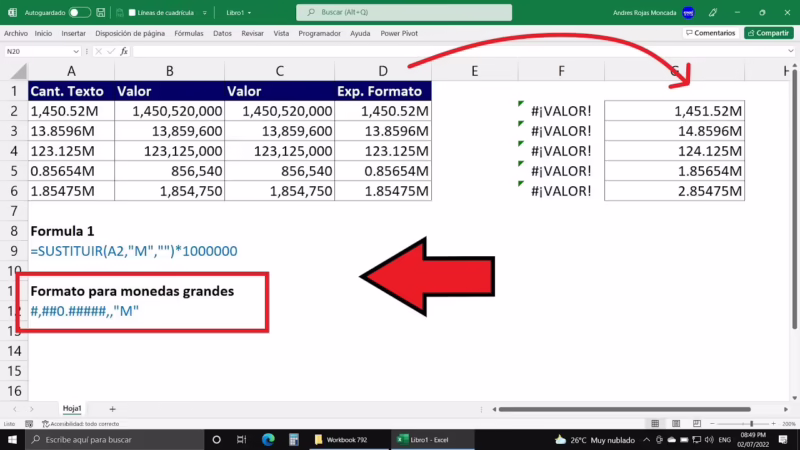The height and width of the screenshot is (450, 800).
Task: Click the Hoja1 sheet tab
Action: (x=72, y=409)
